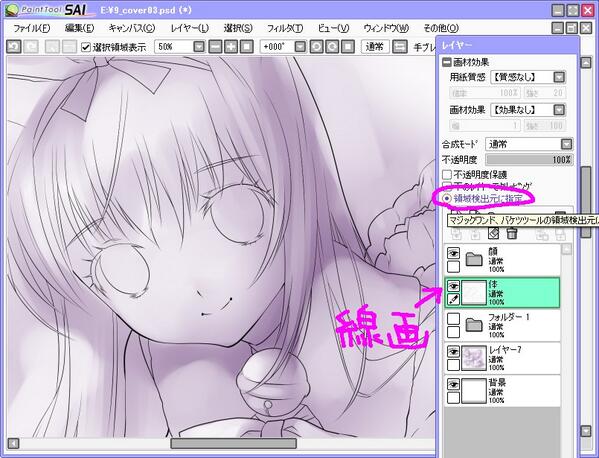Viewport: 599px width, 458px height.
Task: Toggle the lower link box on 顔 folder
Action: [x=453, y=267]
